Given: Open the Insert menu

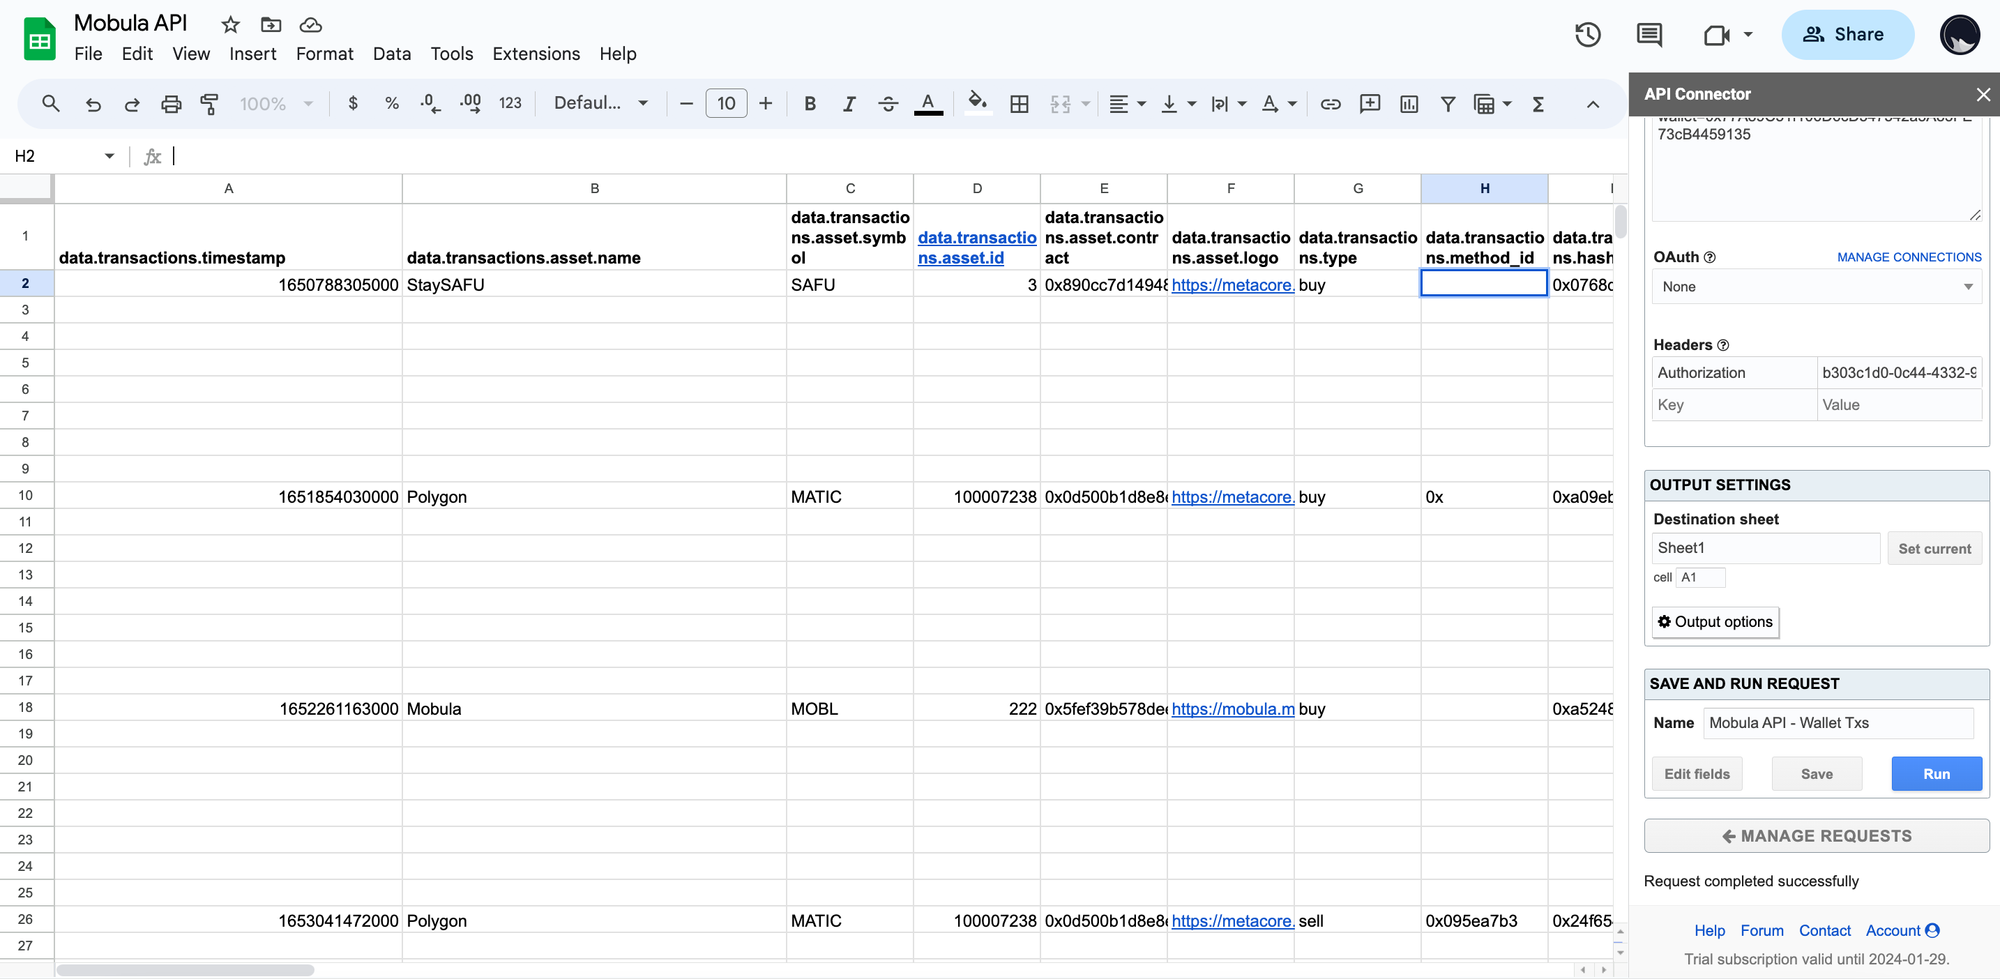Looking at the screenshot, I should [253, 54].
